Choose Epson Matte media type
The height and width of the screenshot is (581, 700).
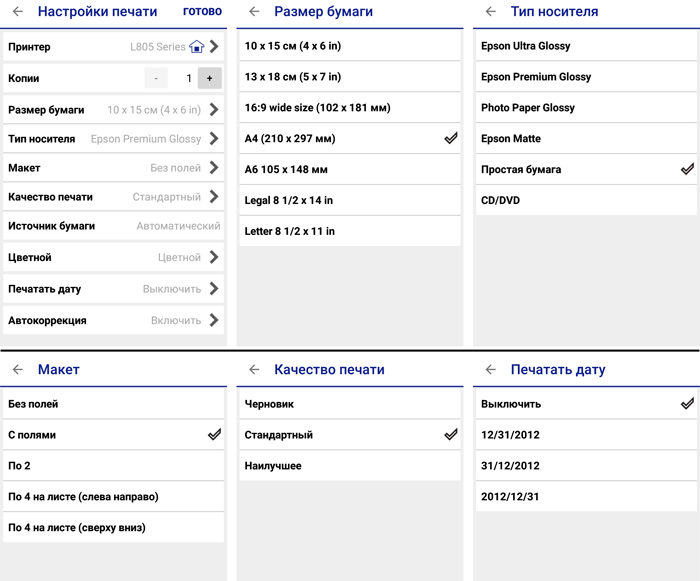586,138
